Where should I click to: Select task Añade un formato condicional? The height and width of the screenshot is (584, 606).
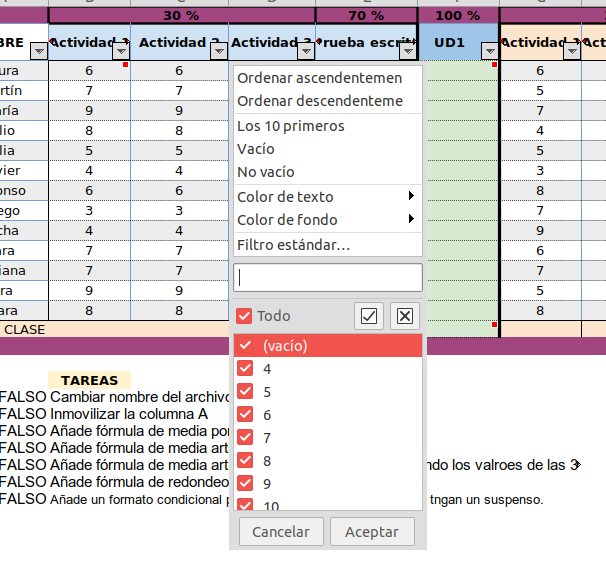139,499
